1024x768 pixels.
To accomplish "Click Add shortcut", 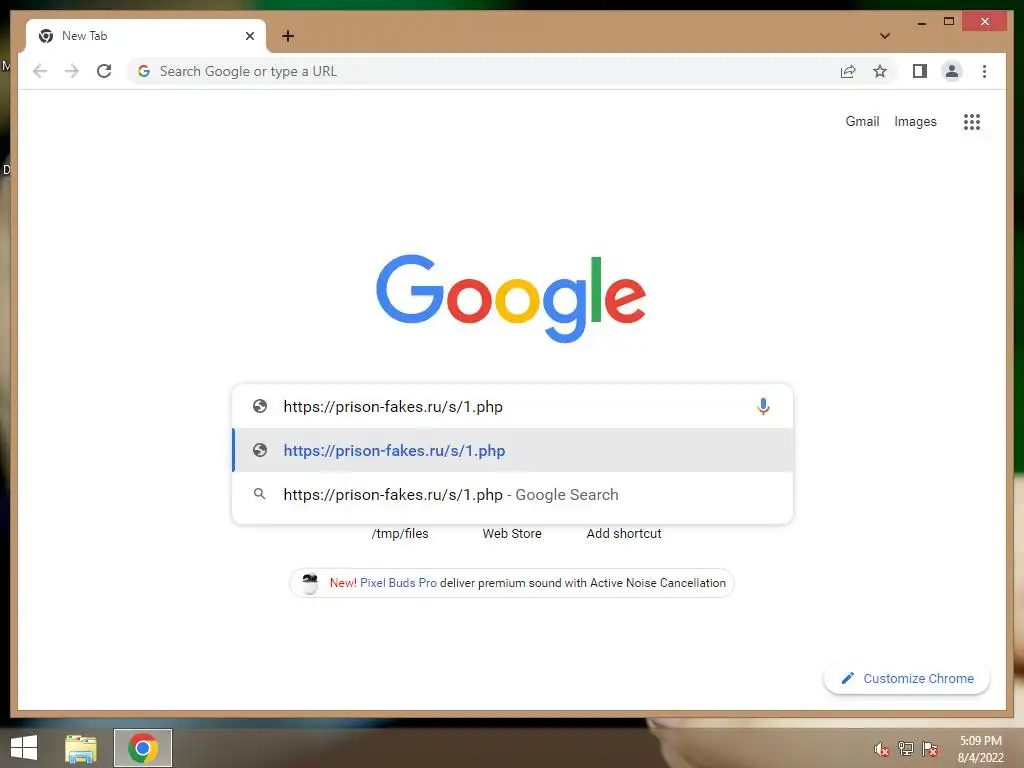I will pyautogui.click(x=624, y=534).
